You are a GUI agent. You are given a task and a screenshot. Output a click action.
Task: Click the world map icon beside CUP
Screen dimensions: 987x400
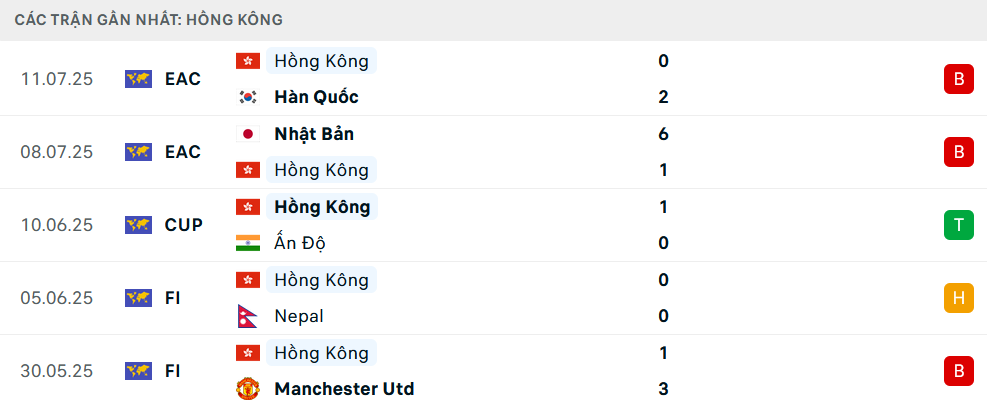tap(138, 225)
